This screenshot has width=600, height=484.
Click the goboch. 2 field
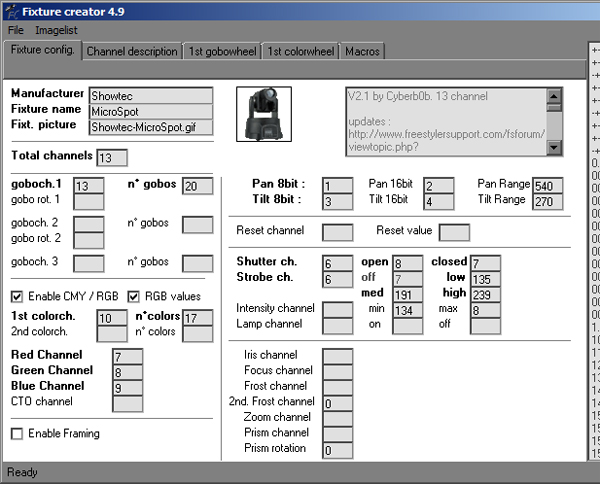click(x=88, y=225)
